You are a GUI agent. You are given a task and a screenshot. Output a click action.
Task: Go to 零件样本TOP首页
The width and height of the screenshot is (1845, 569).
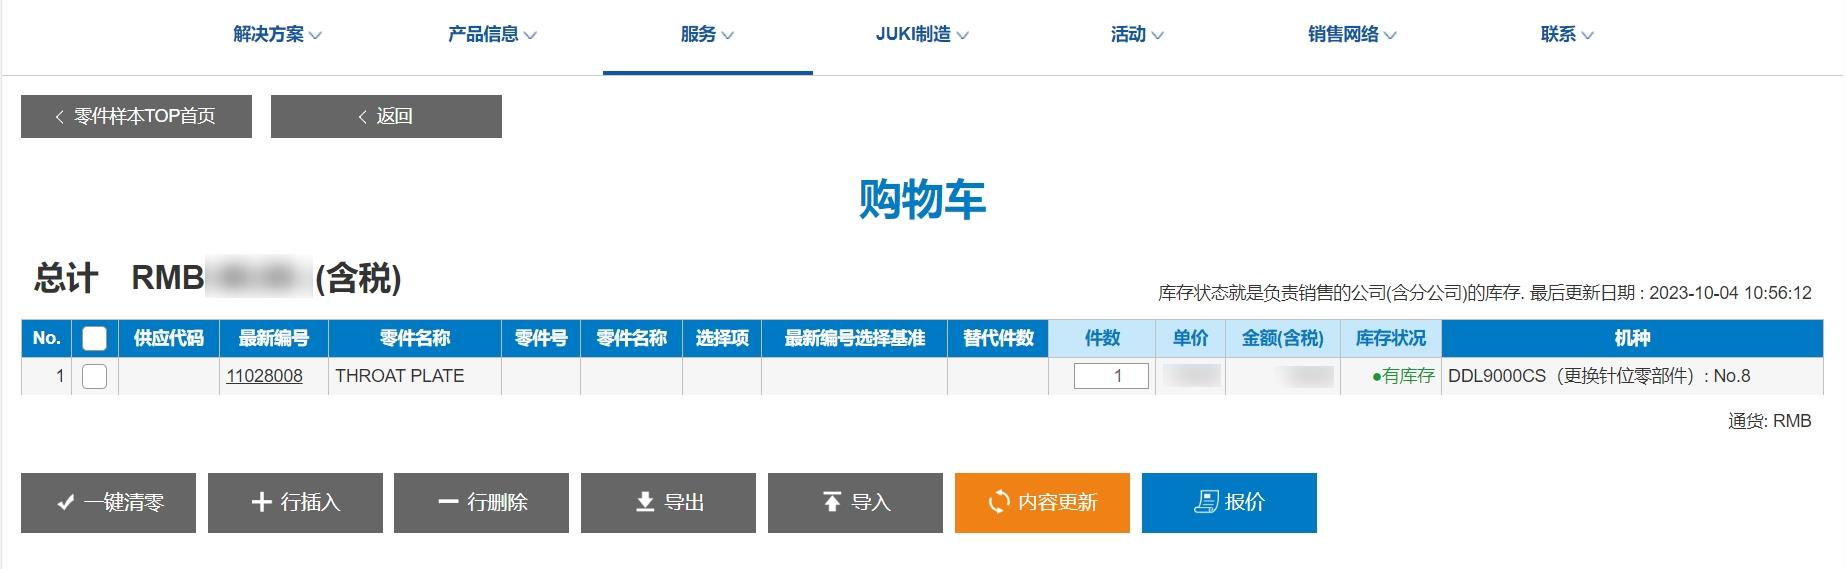coord(136,117)
